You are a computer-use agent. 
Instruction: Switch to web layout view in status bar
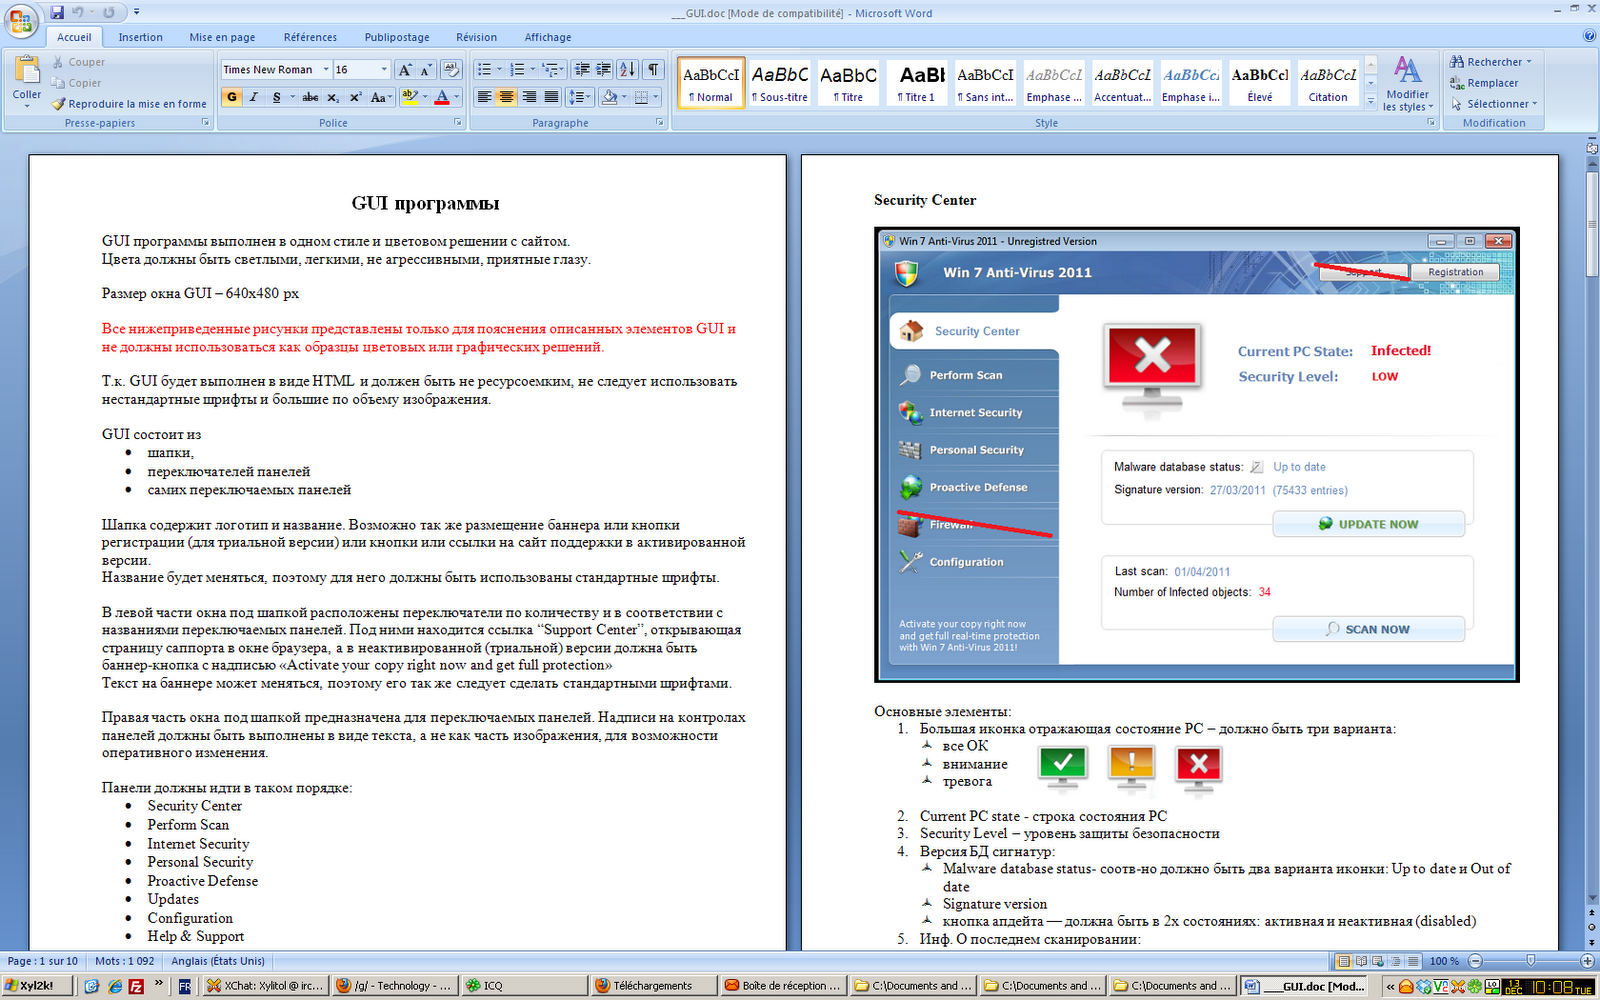click(1379, 961)
